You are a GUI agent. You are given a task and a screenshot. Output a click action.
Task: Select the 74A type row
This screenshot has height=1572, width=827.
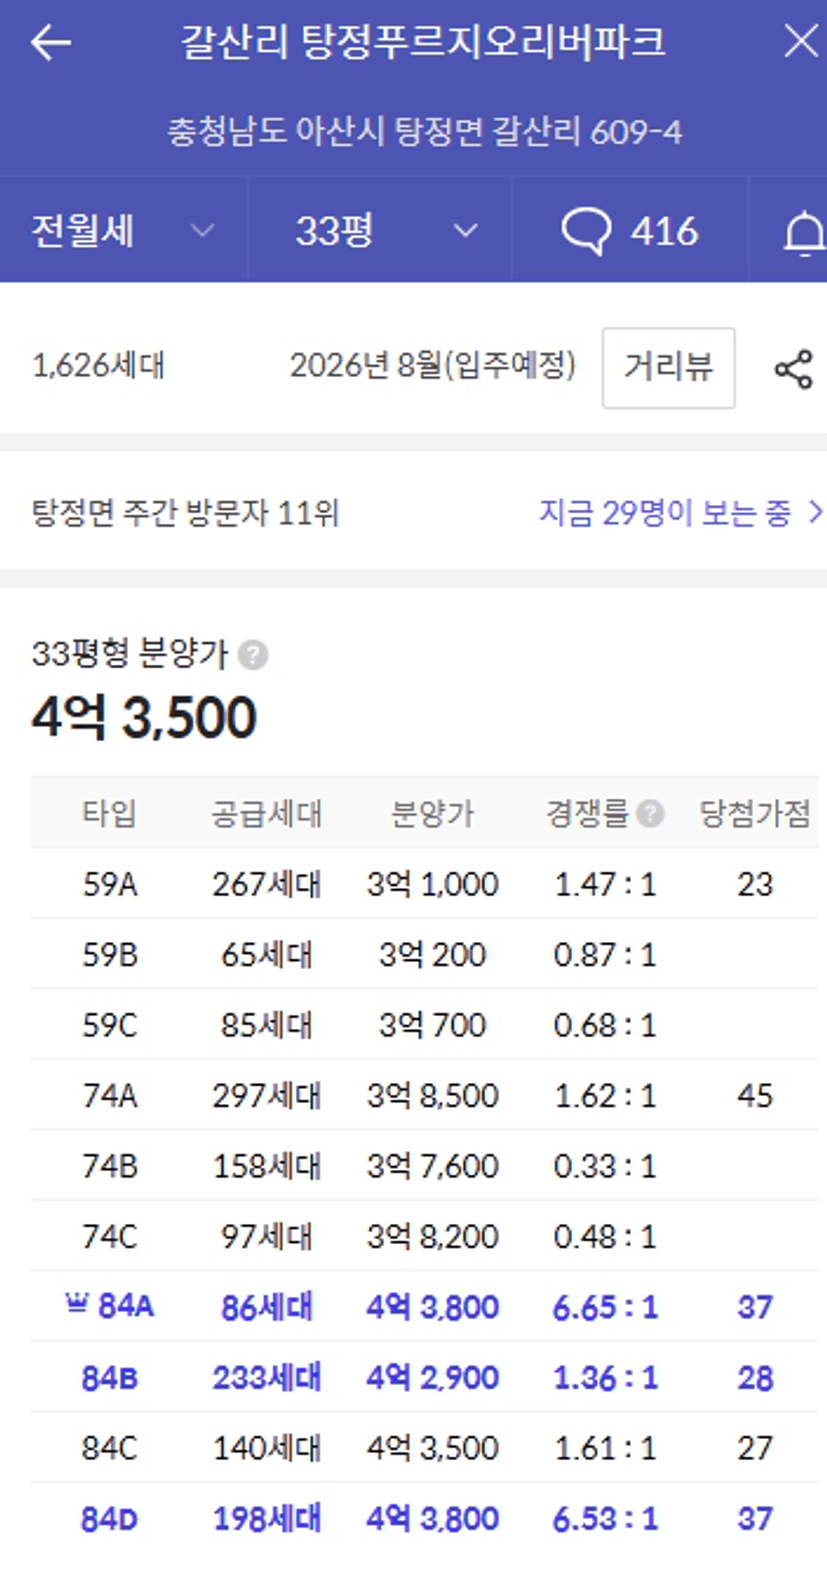click(x=424, y=1095)
